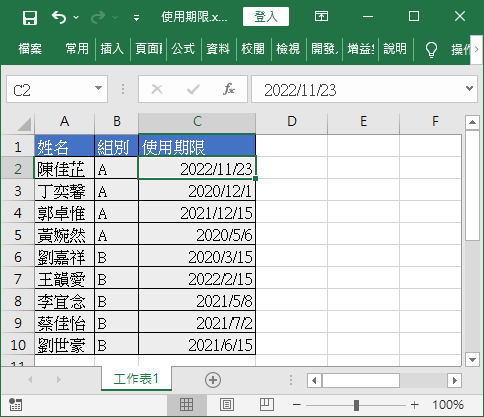Open the 插入 ribbon tab

112,49
